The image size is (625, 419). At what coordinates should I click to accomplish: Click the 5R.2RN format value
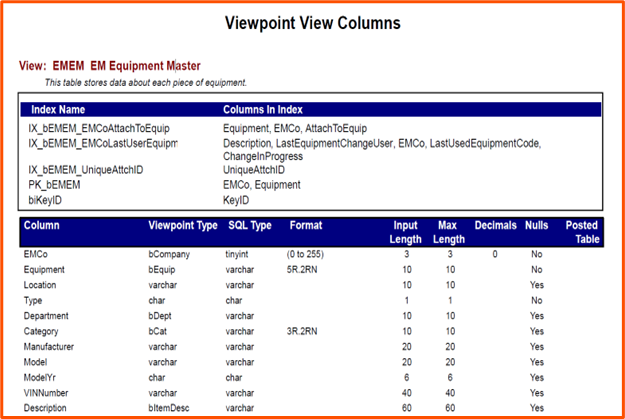(x=302, y=269)
